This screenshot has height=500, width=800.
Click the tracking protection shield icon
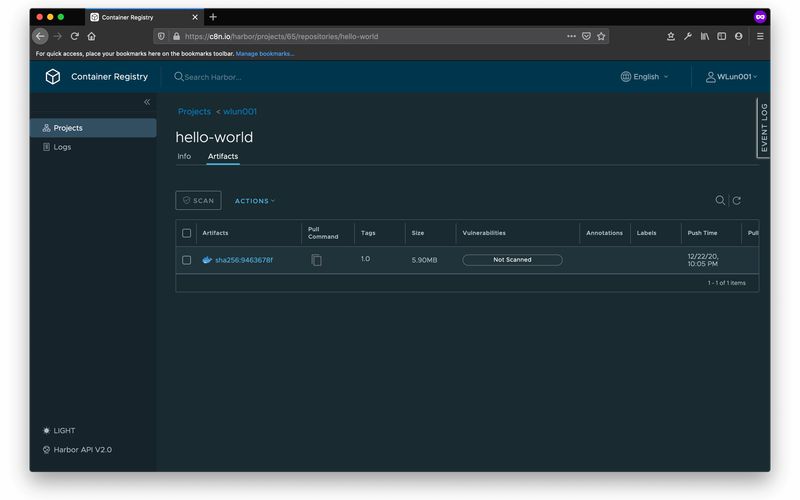tap(161, 36)
